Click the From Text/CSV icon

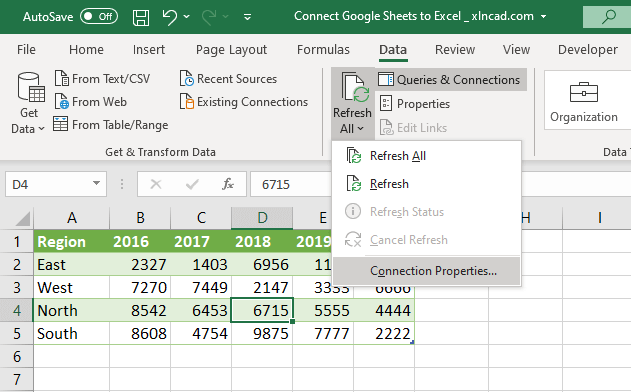click(61, 78)
